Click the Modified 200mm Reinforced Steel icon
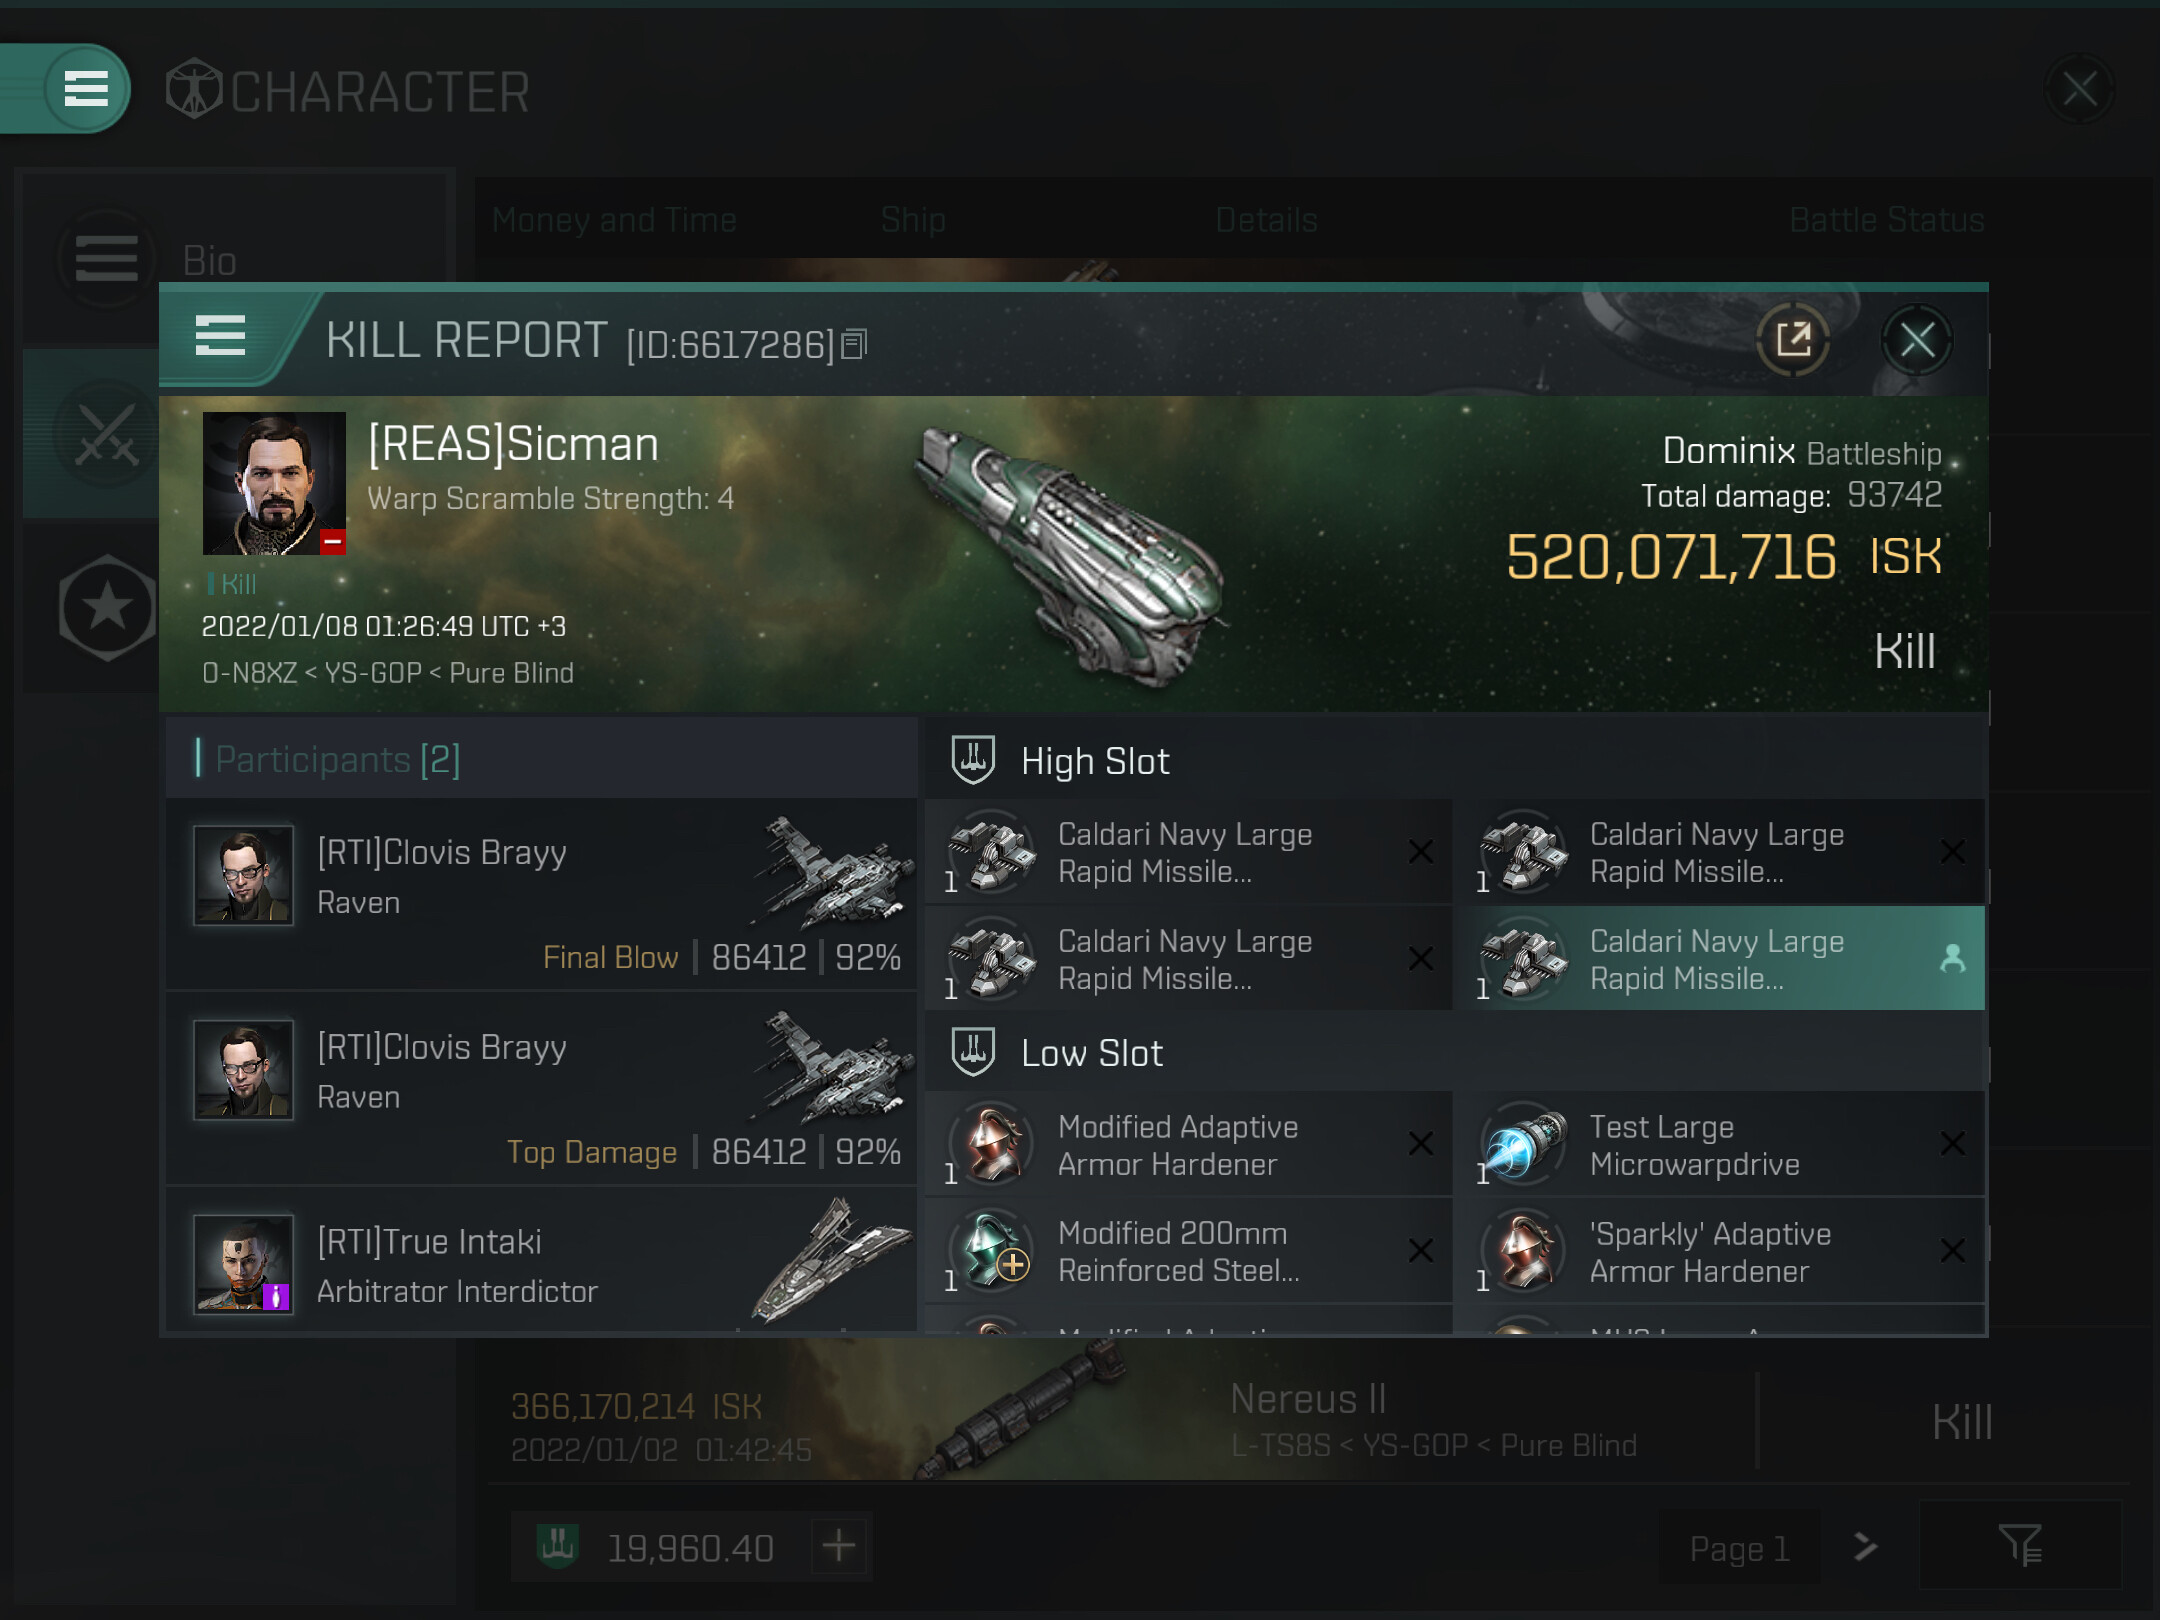 pyautogui.click(x=991, y=1251)
